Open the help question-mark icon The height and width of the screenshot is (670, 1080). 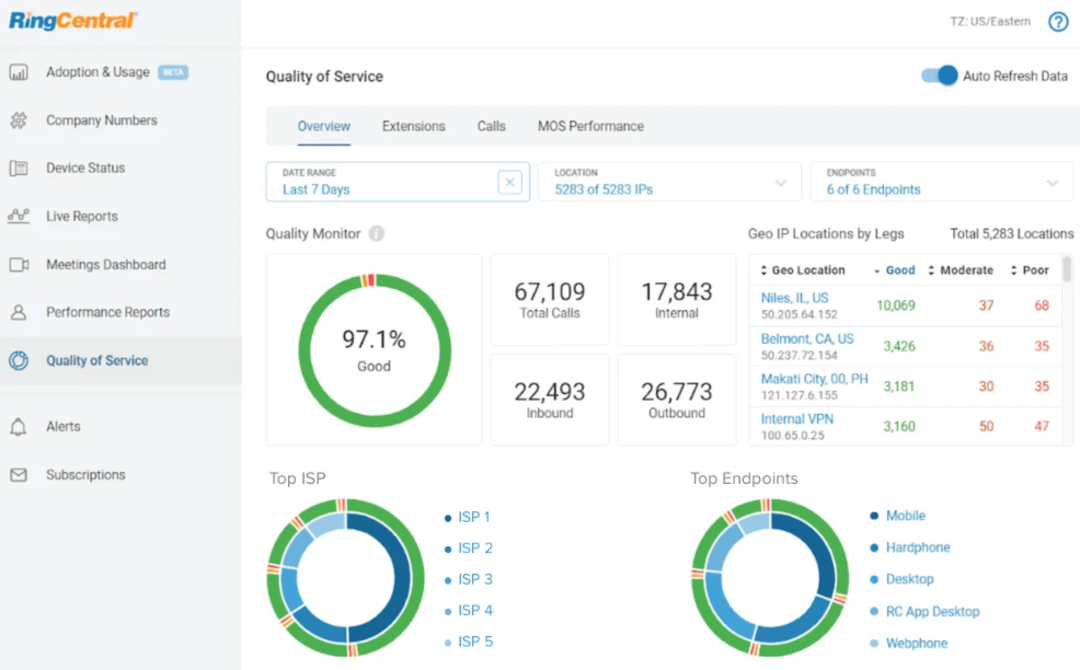(x=1058, y=21)
